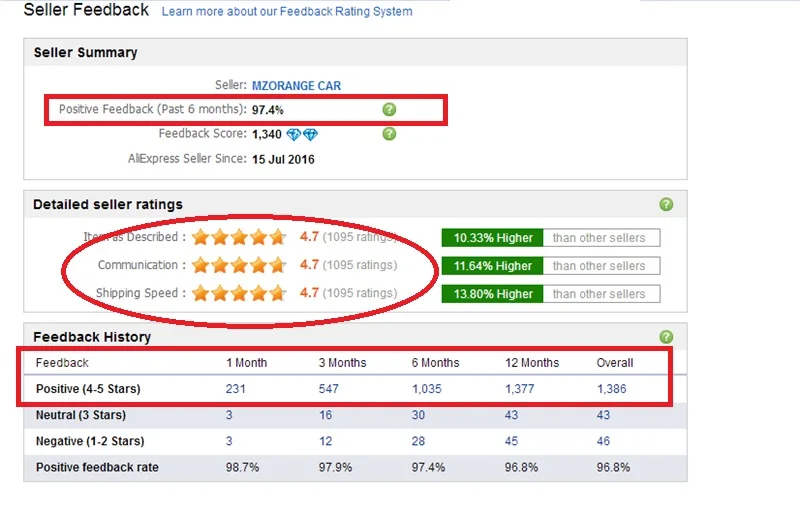Viewport: 800px width, 513px height.
Task: Click the 10.33% Higher comparison bar
Action: coord(551,238)
